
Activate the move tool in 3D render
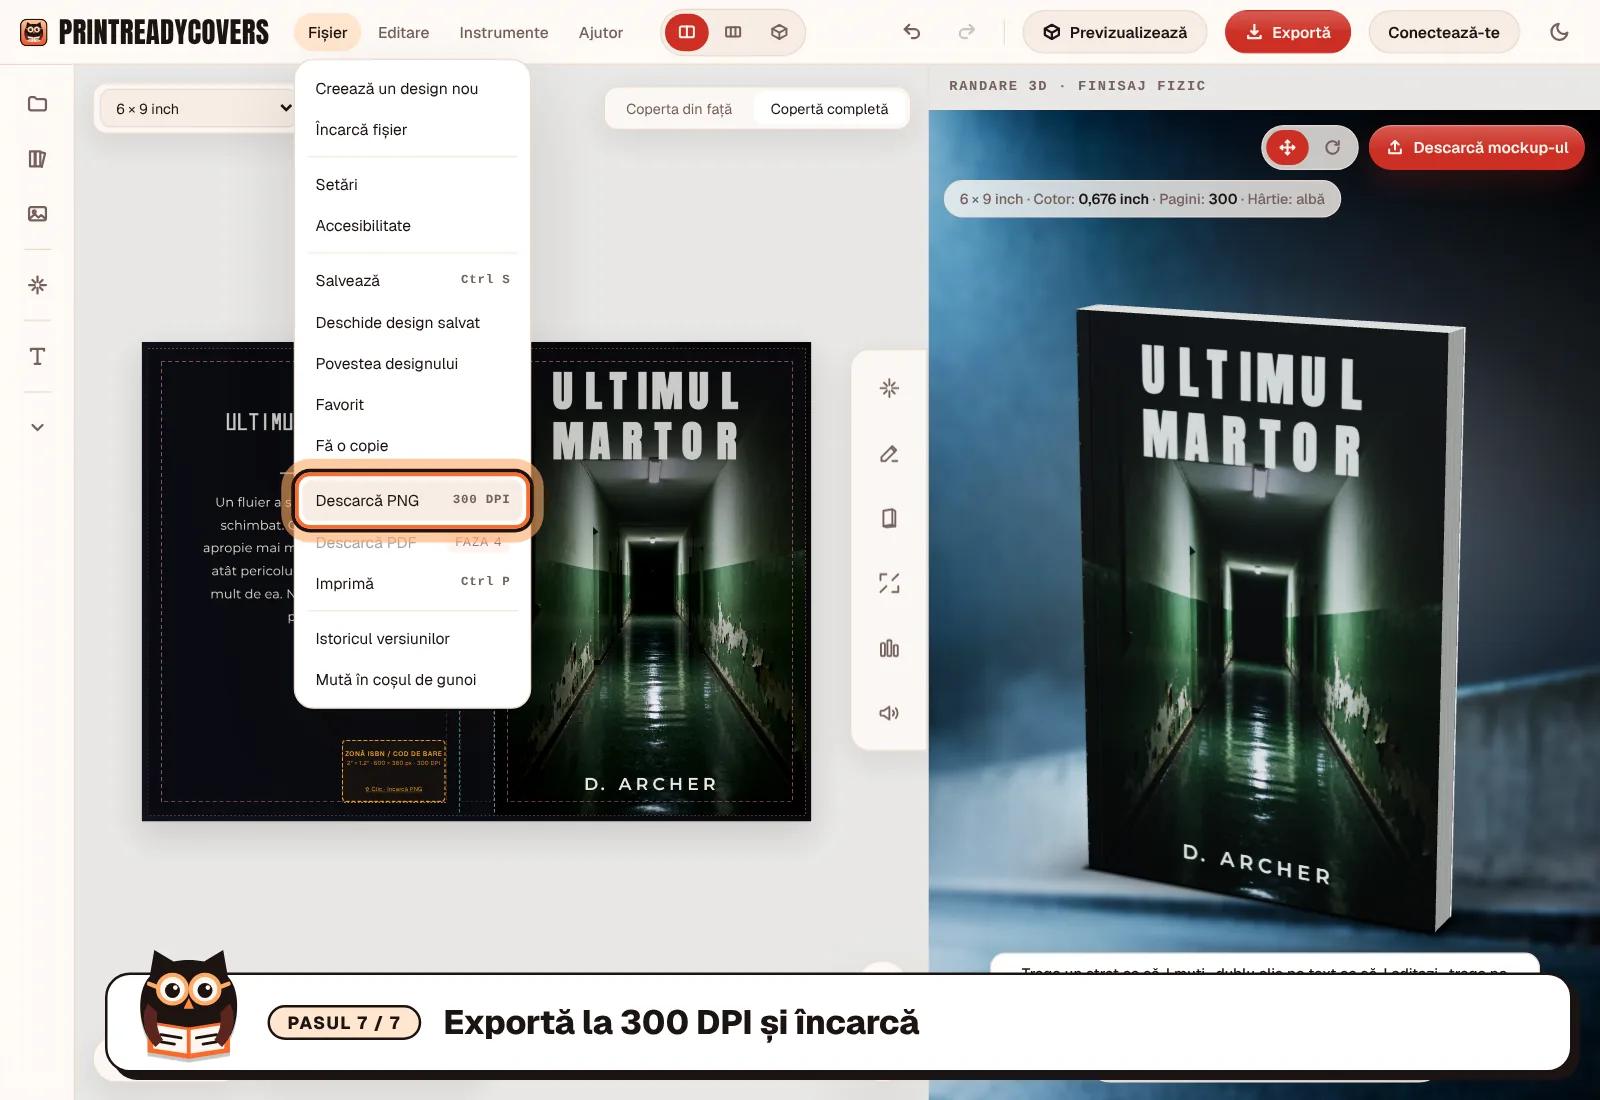click(x=1287, y=148)
